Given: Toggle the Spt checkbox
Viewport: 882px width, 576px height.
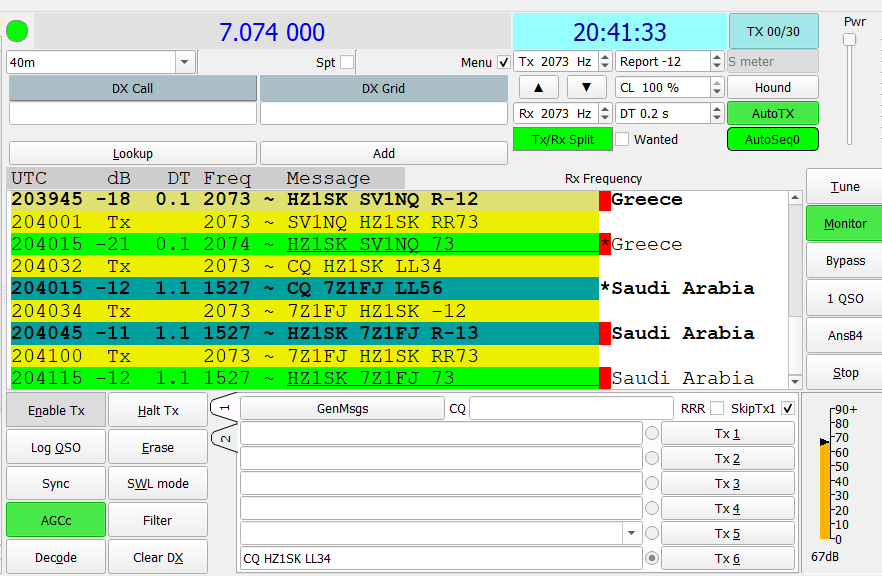Looking at the screenshot, I should (x=347, y=62).
